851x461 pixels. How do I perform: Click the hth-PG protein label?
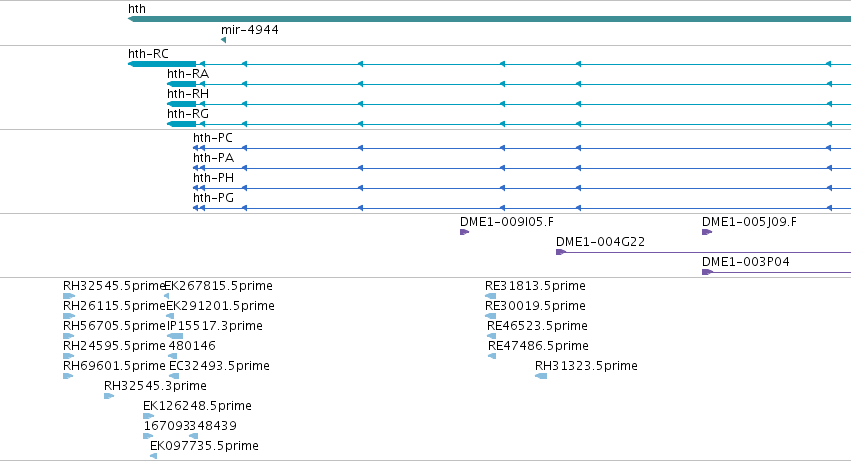[213, 198]
